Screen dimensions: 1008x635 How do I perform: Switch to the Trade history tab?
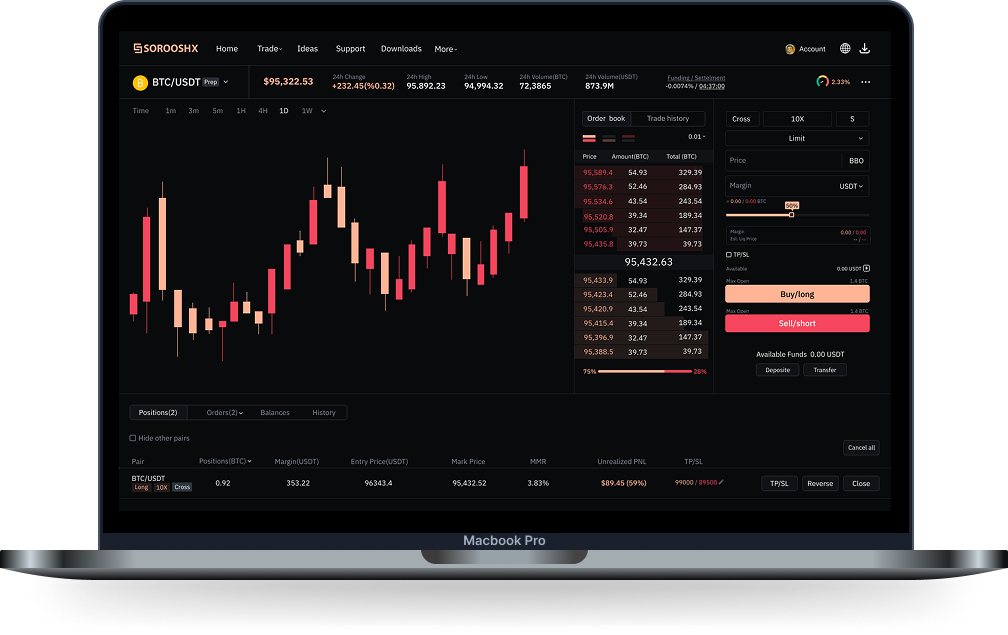[668, 118]
